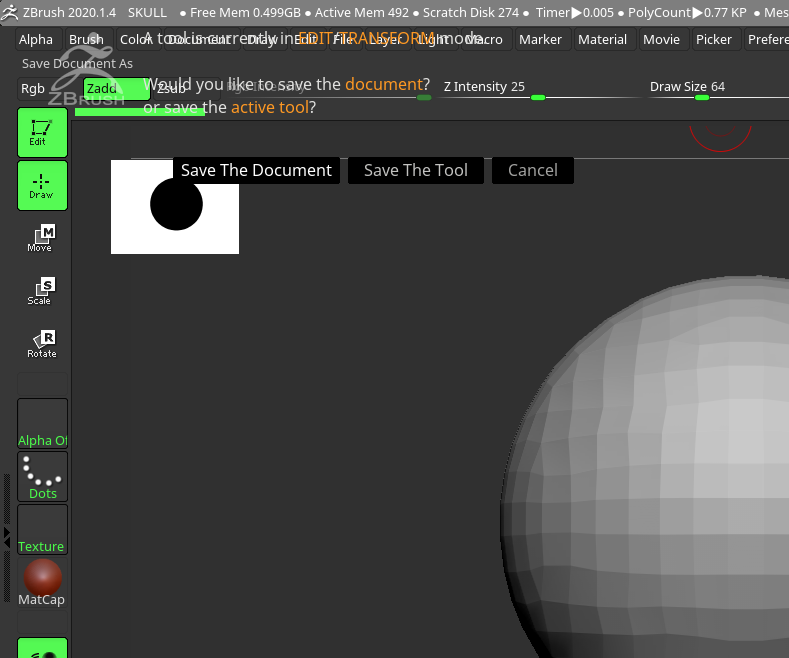Click the PolyCount readout in title bar

pyautogui.click(x=687, y=13)
